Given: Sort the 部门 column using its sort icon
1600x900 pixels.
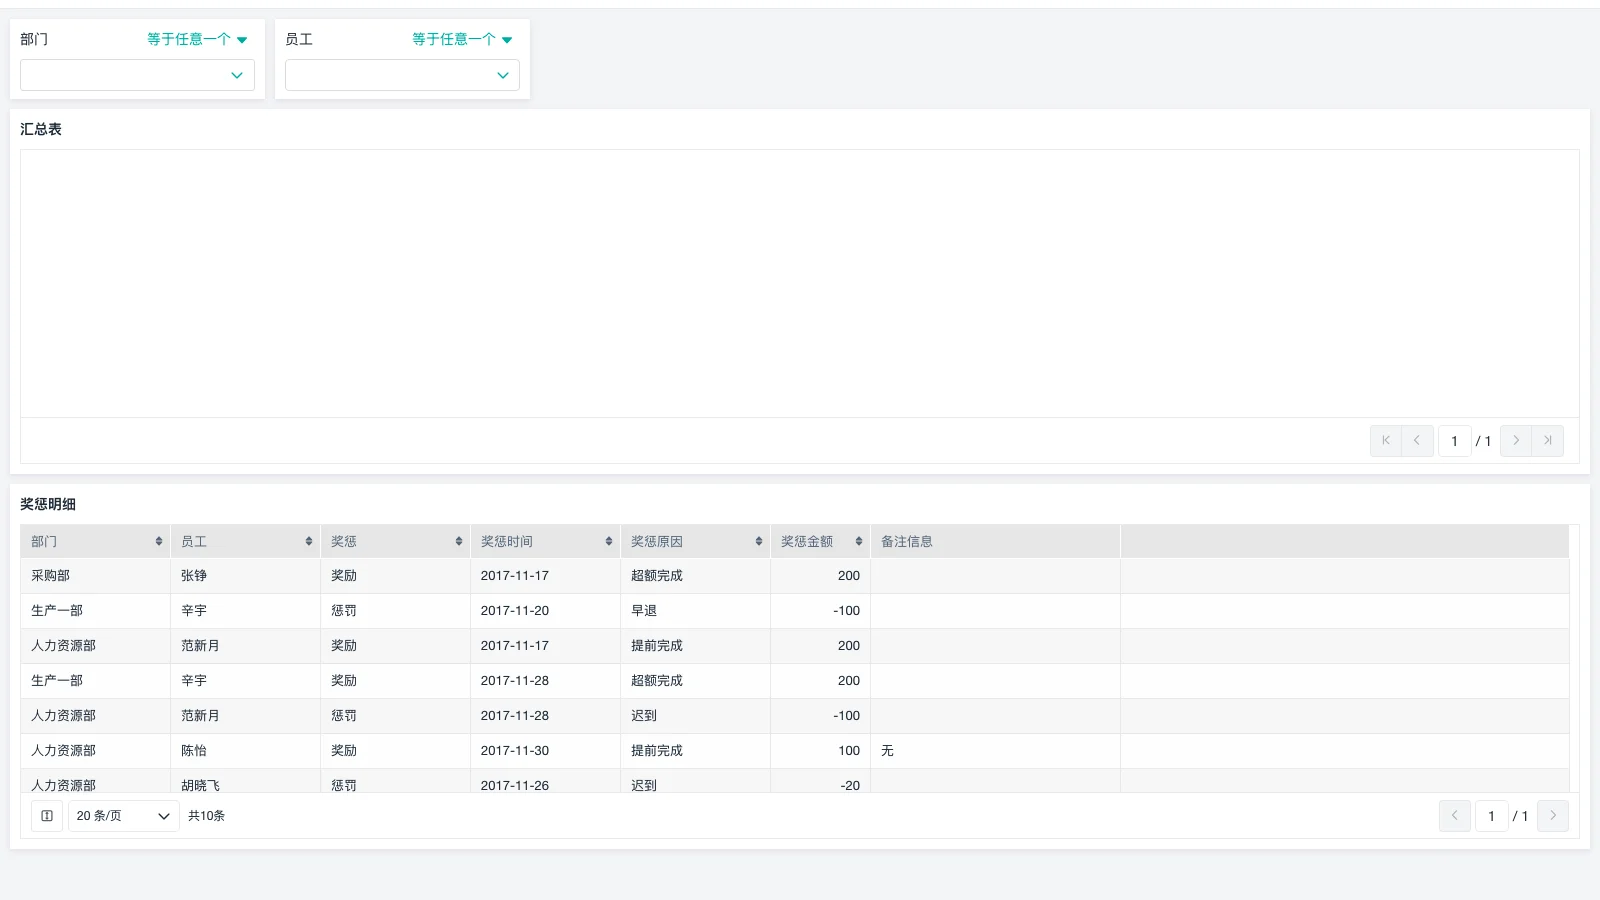Looking at the screenshot, I should (x=159, y=541).
